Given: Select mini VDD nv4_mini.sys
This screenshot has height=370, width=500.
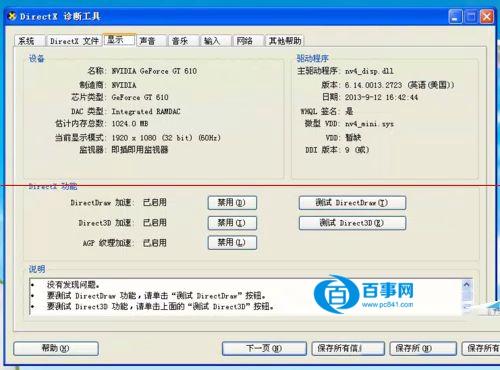Looking at the screenshot, I should tap(369, 124).
